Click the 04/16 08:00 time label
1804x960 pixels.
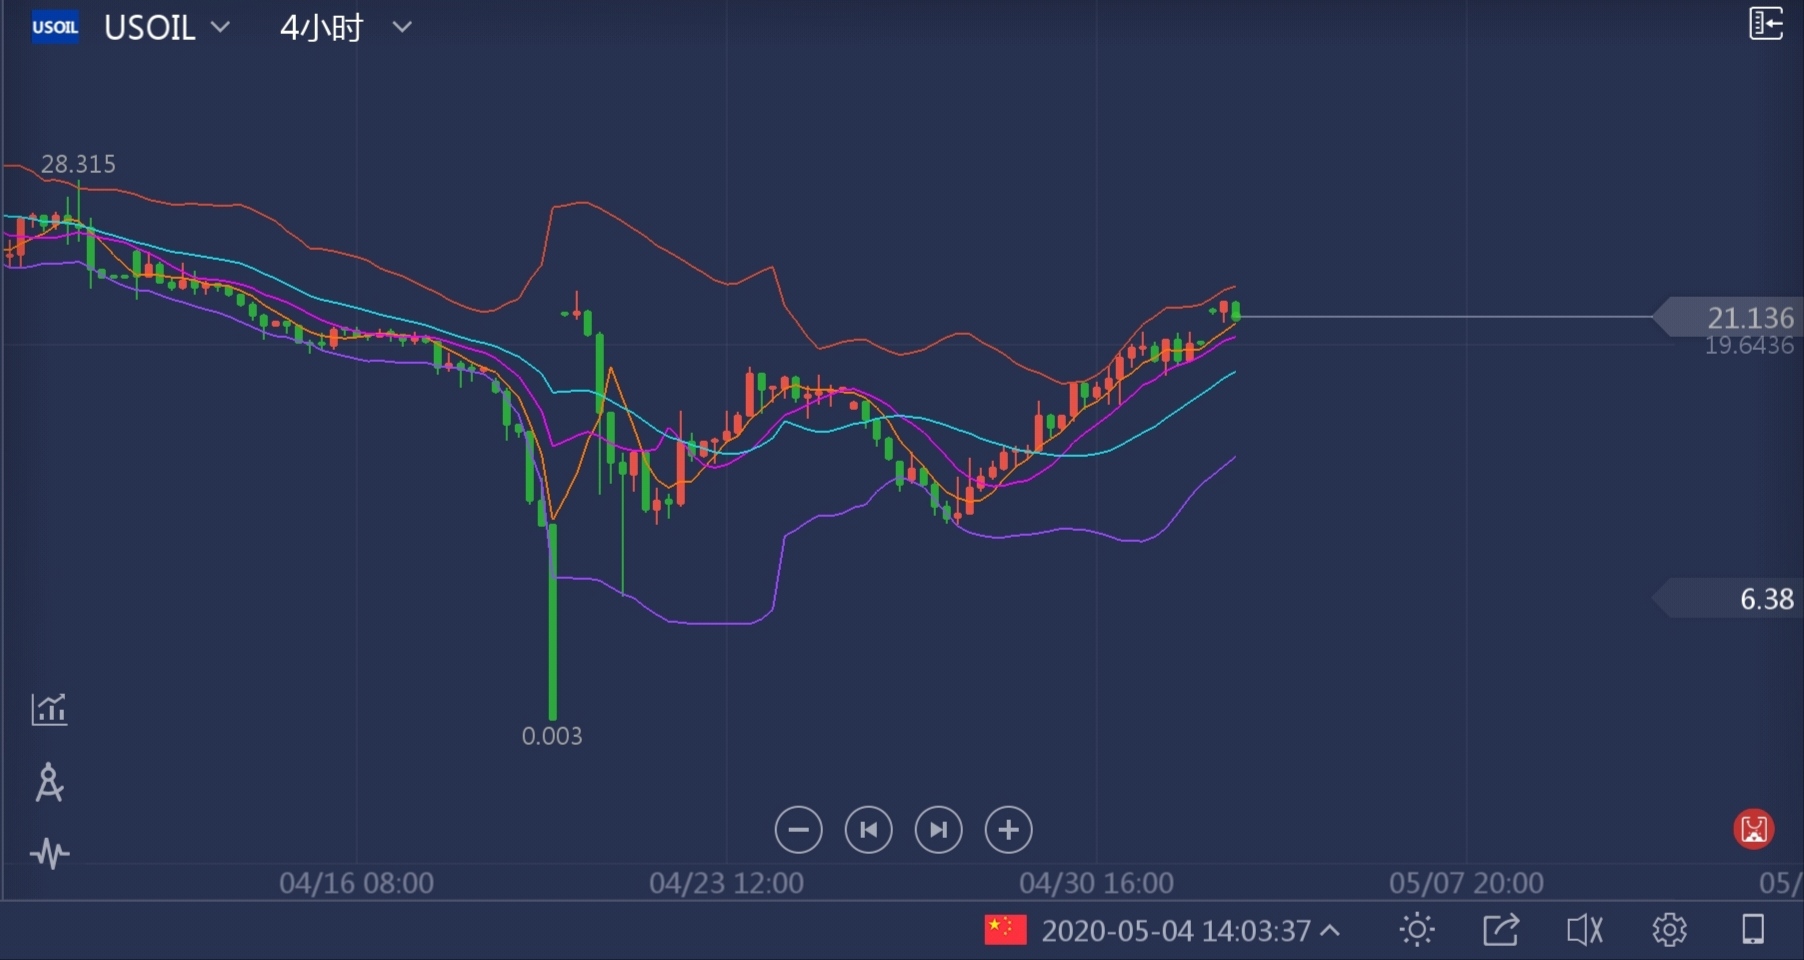[356, 883]
